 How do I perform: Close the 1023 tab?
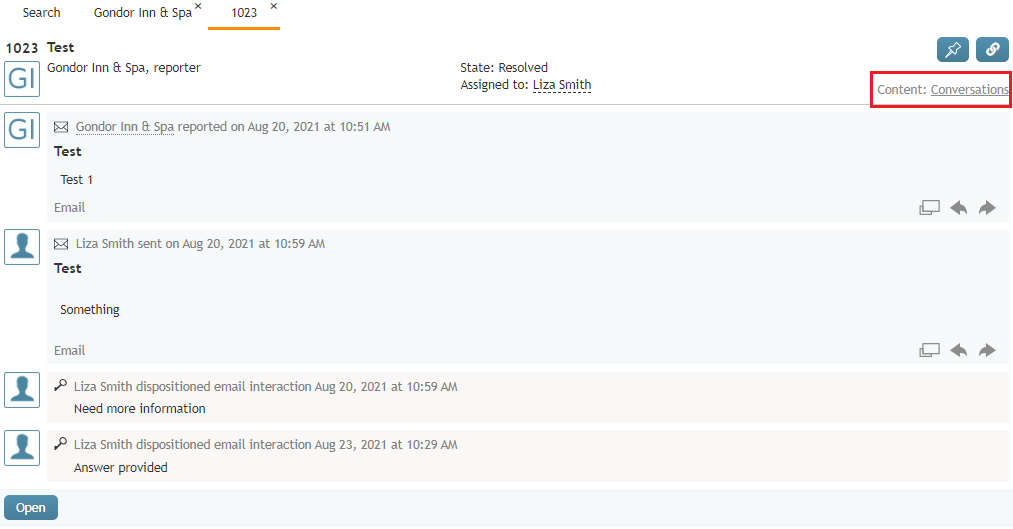click(x=274, y=6)
